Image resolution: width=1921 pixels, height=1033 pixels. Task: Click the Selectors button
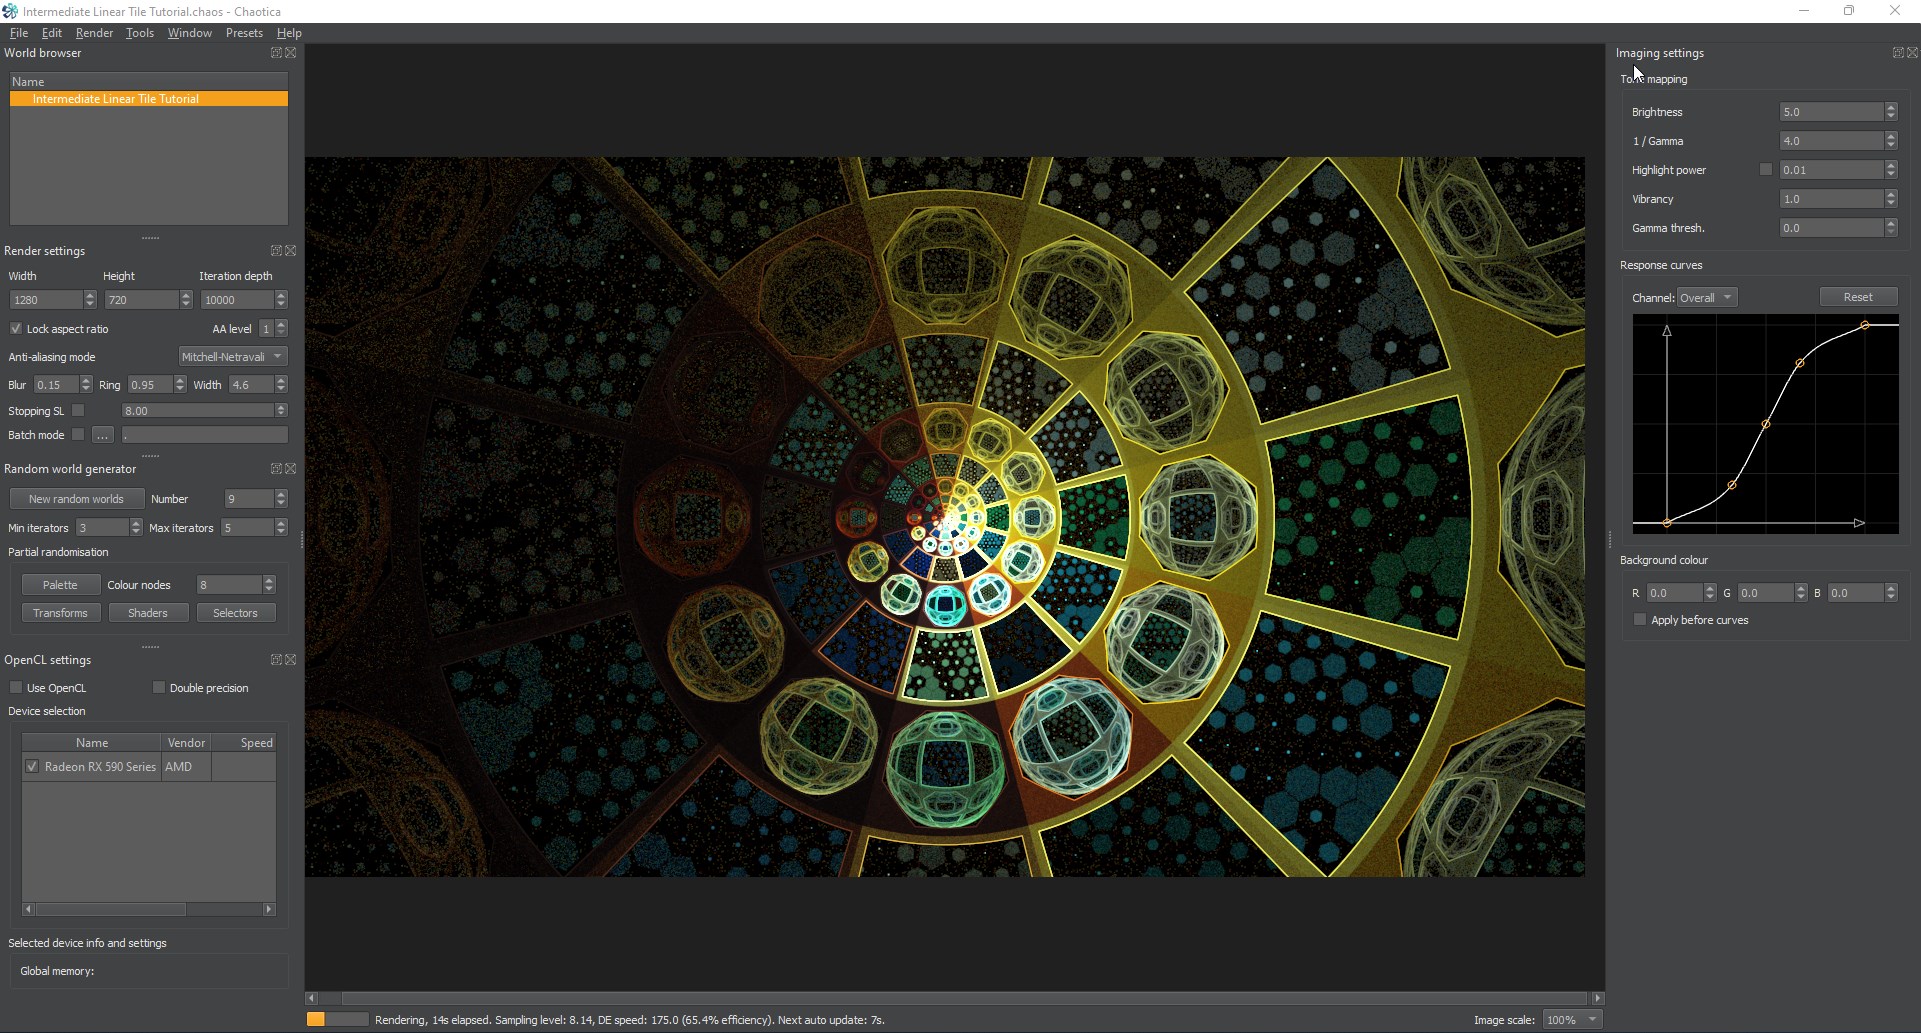[235, 613]
